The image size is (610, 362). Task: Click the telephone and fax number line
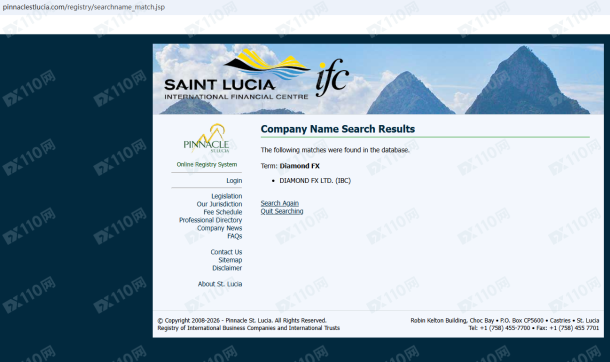click(x=534, y=328)
